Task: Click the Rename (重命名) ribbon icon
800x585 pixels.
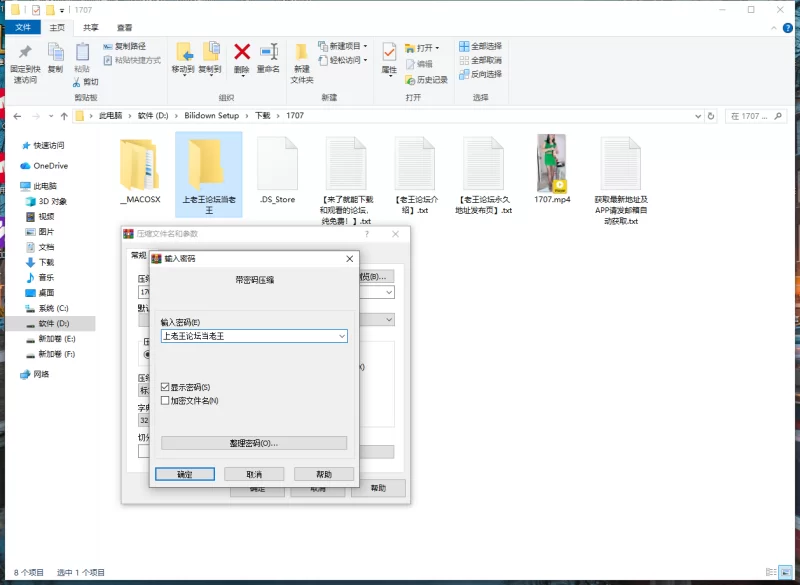Action: [x=268, y=52]
